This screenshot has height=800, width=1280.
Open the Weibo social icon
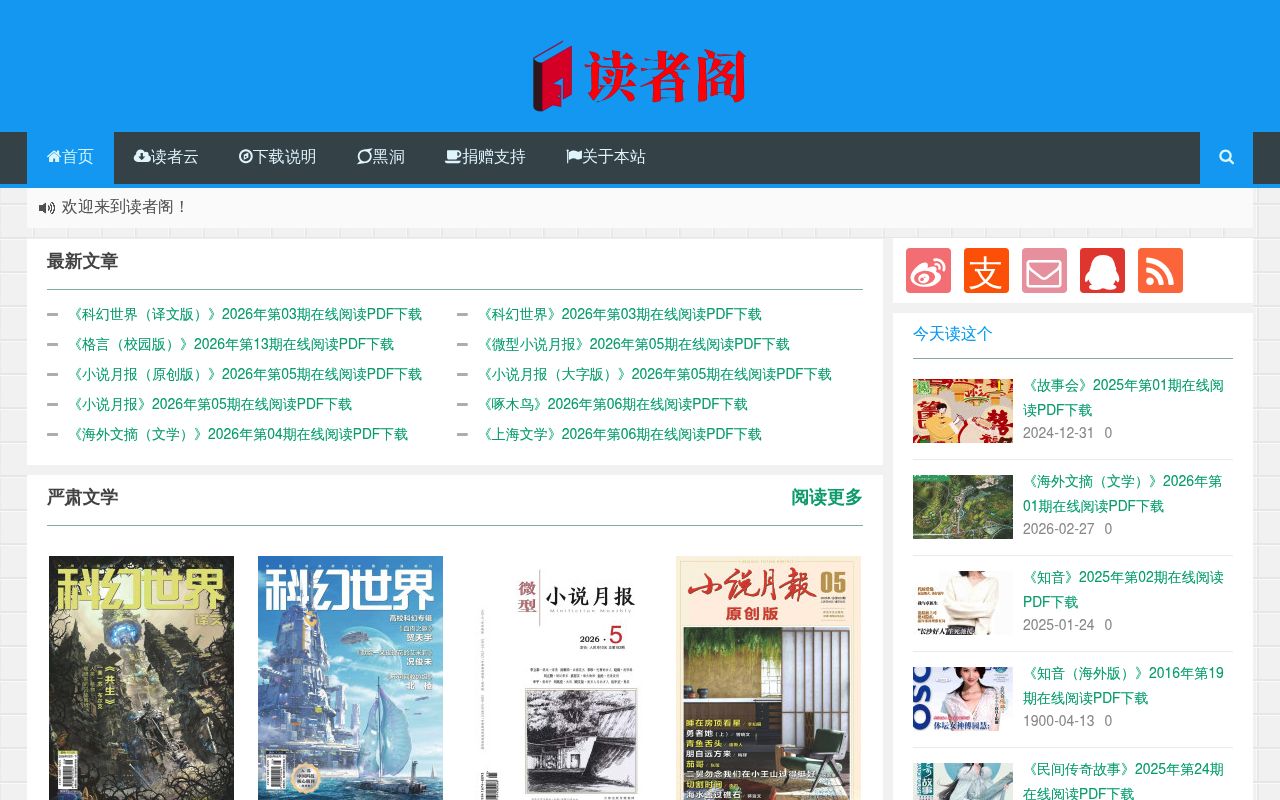pyautogui.click(x=928, y=270)
